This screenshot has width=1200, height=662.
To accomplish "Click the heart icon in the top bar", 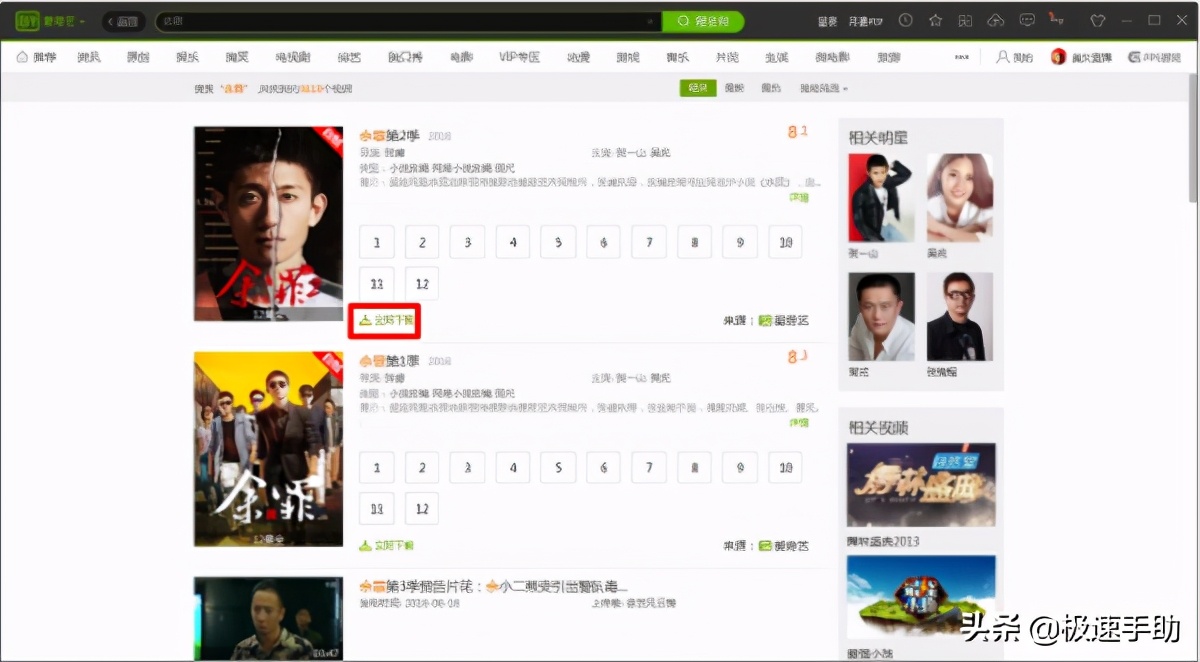I will click(x=1096, y=20).
